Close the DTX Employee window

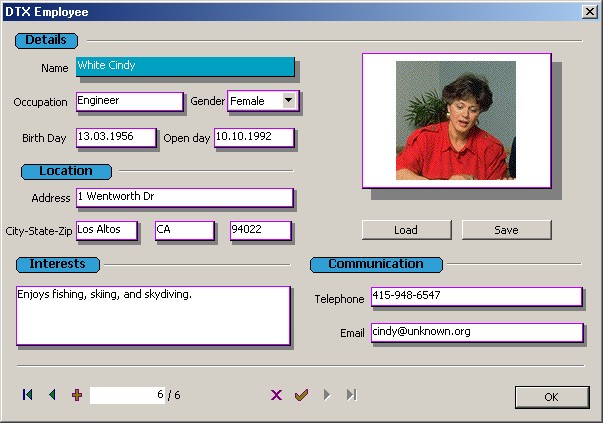(589, 12)
